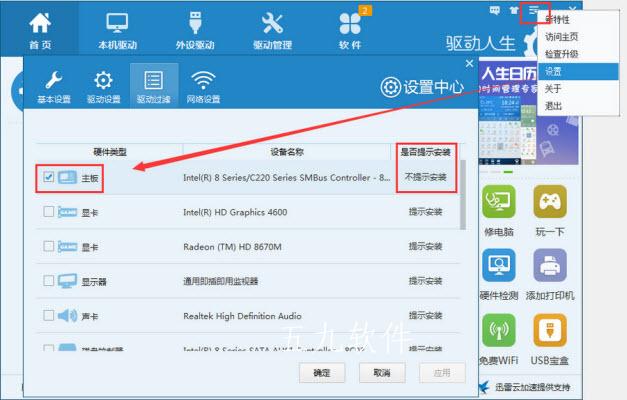627x400 pixels.
Task: Click 提示安装 status for 通用即插即用监视器
Action: click(425, 281)
